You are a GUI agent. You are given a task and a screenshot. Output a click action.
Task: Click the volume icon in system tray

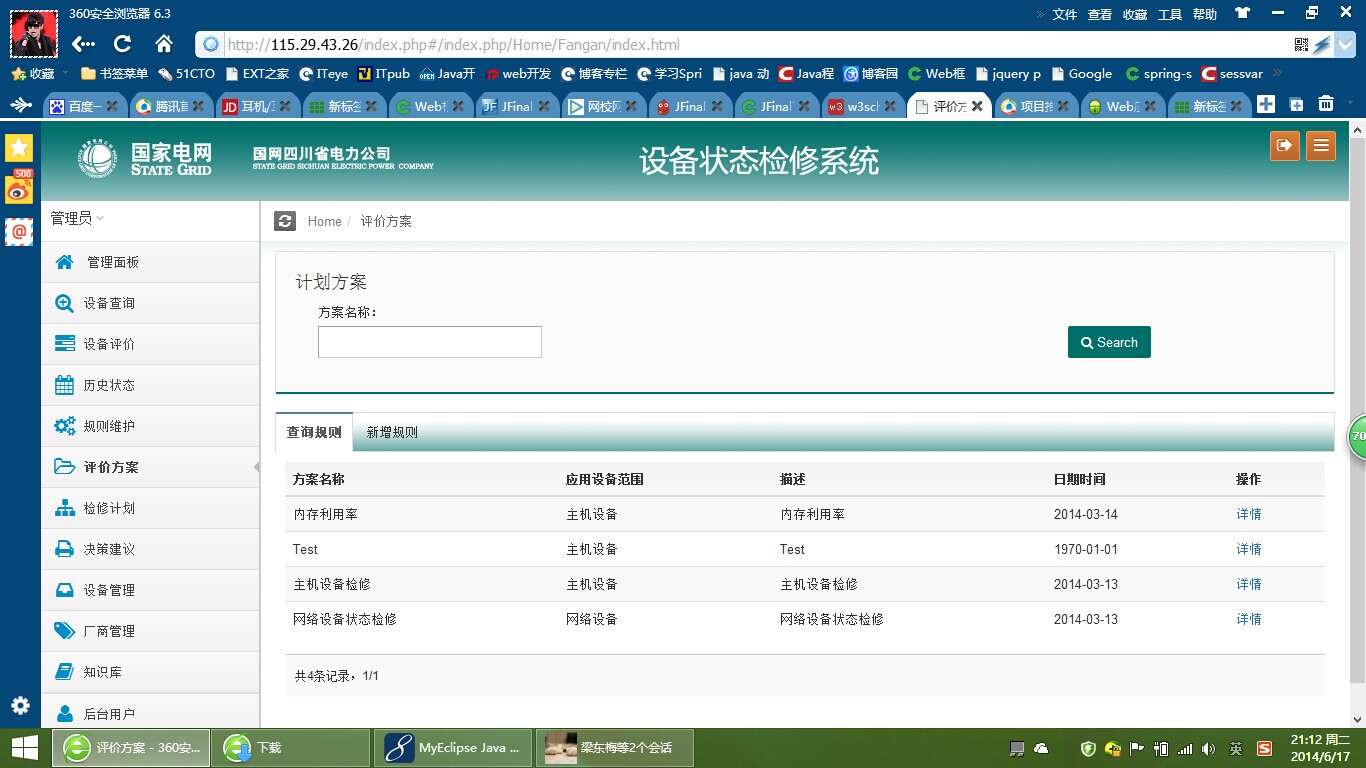[1208, 748]
